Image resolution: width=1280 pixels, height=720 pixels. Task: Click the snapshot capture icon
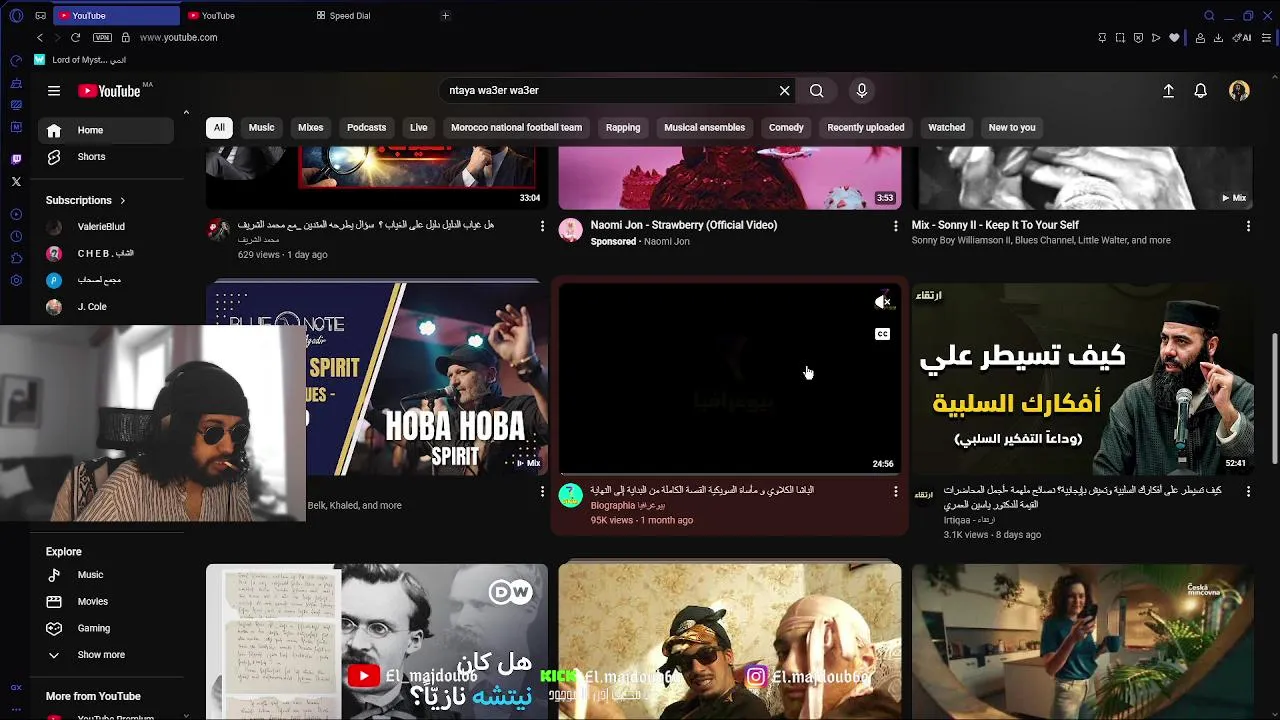pyautogui.click(x=1120, y=38)
